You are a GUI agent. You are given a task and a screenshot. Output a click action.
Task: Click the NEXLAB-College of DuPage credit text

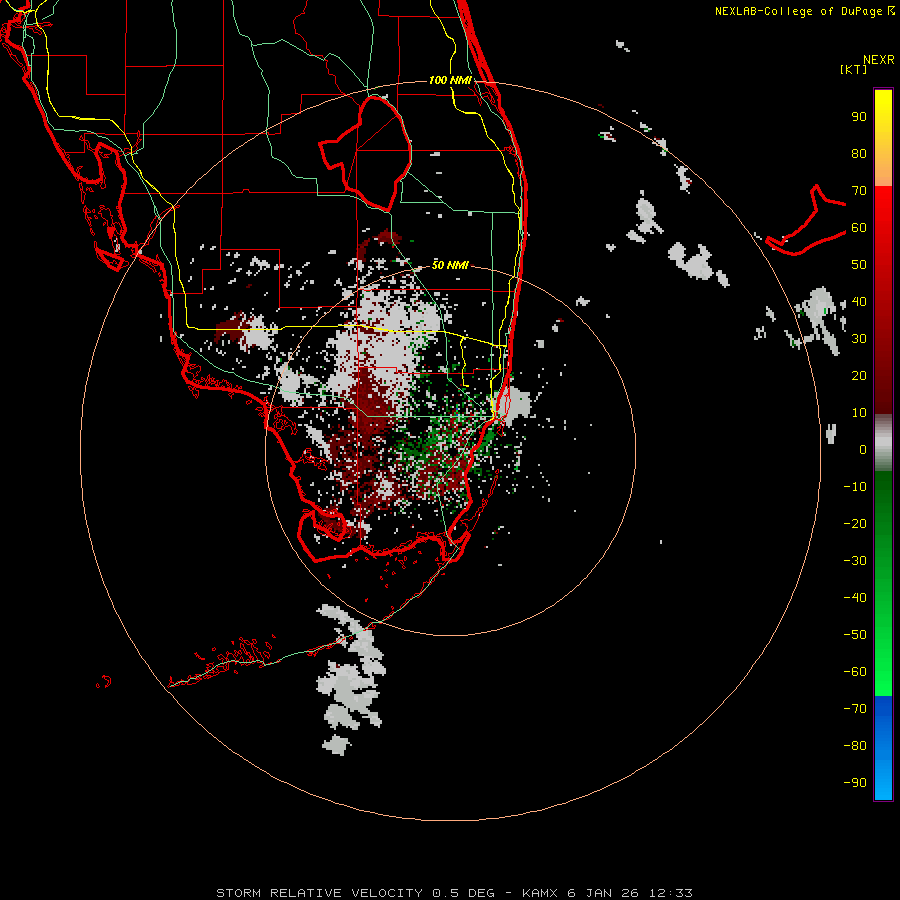click(798, 11)
